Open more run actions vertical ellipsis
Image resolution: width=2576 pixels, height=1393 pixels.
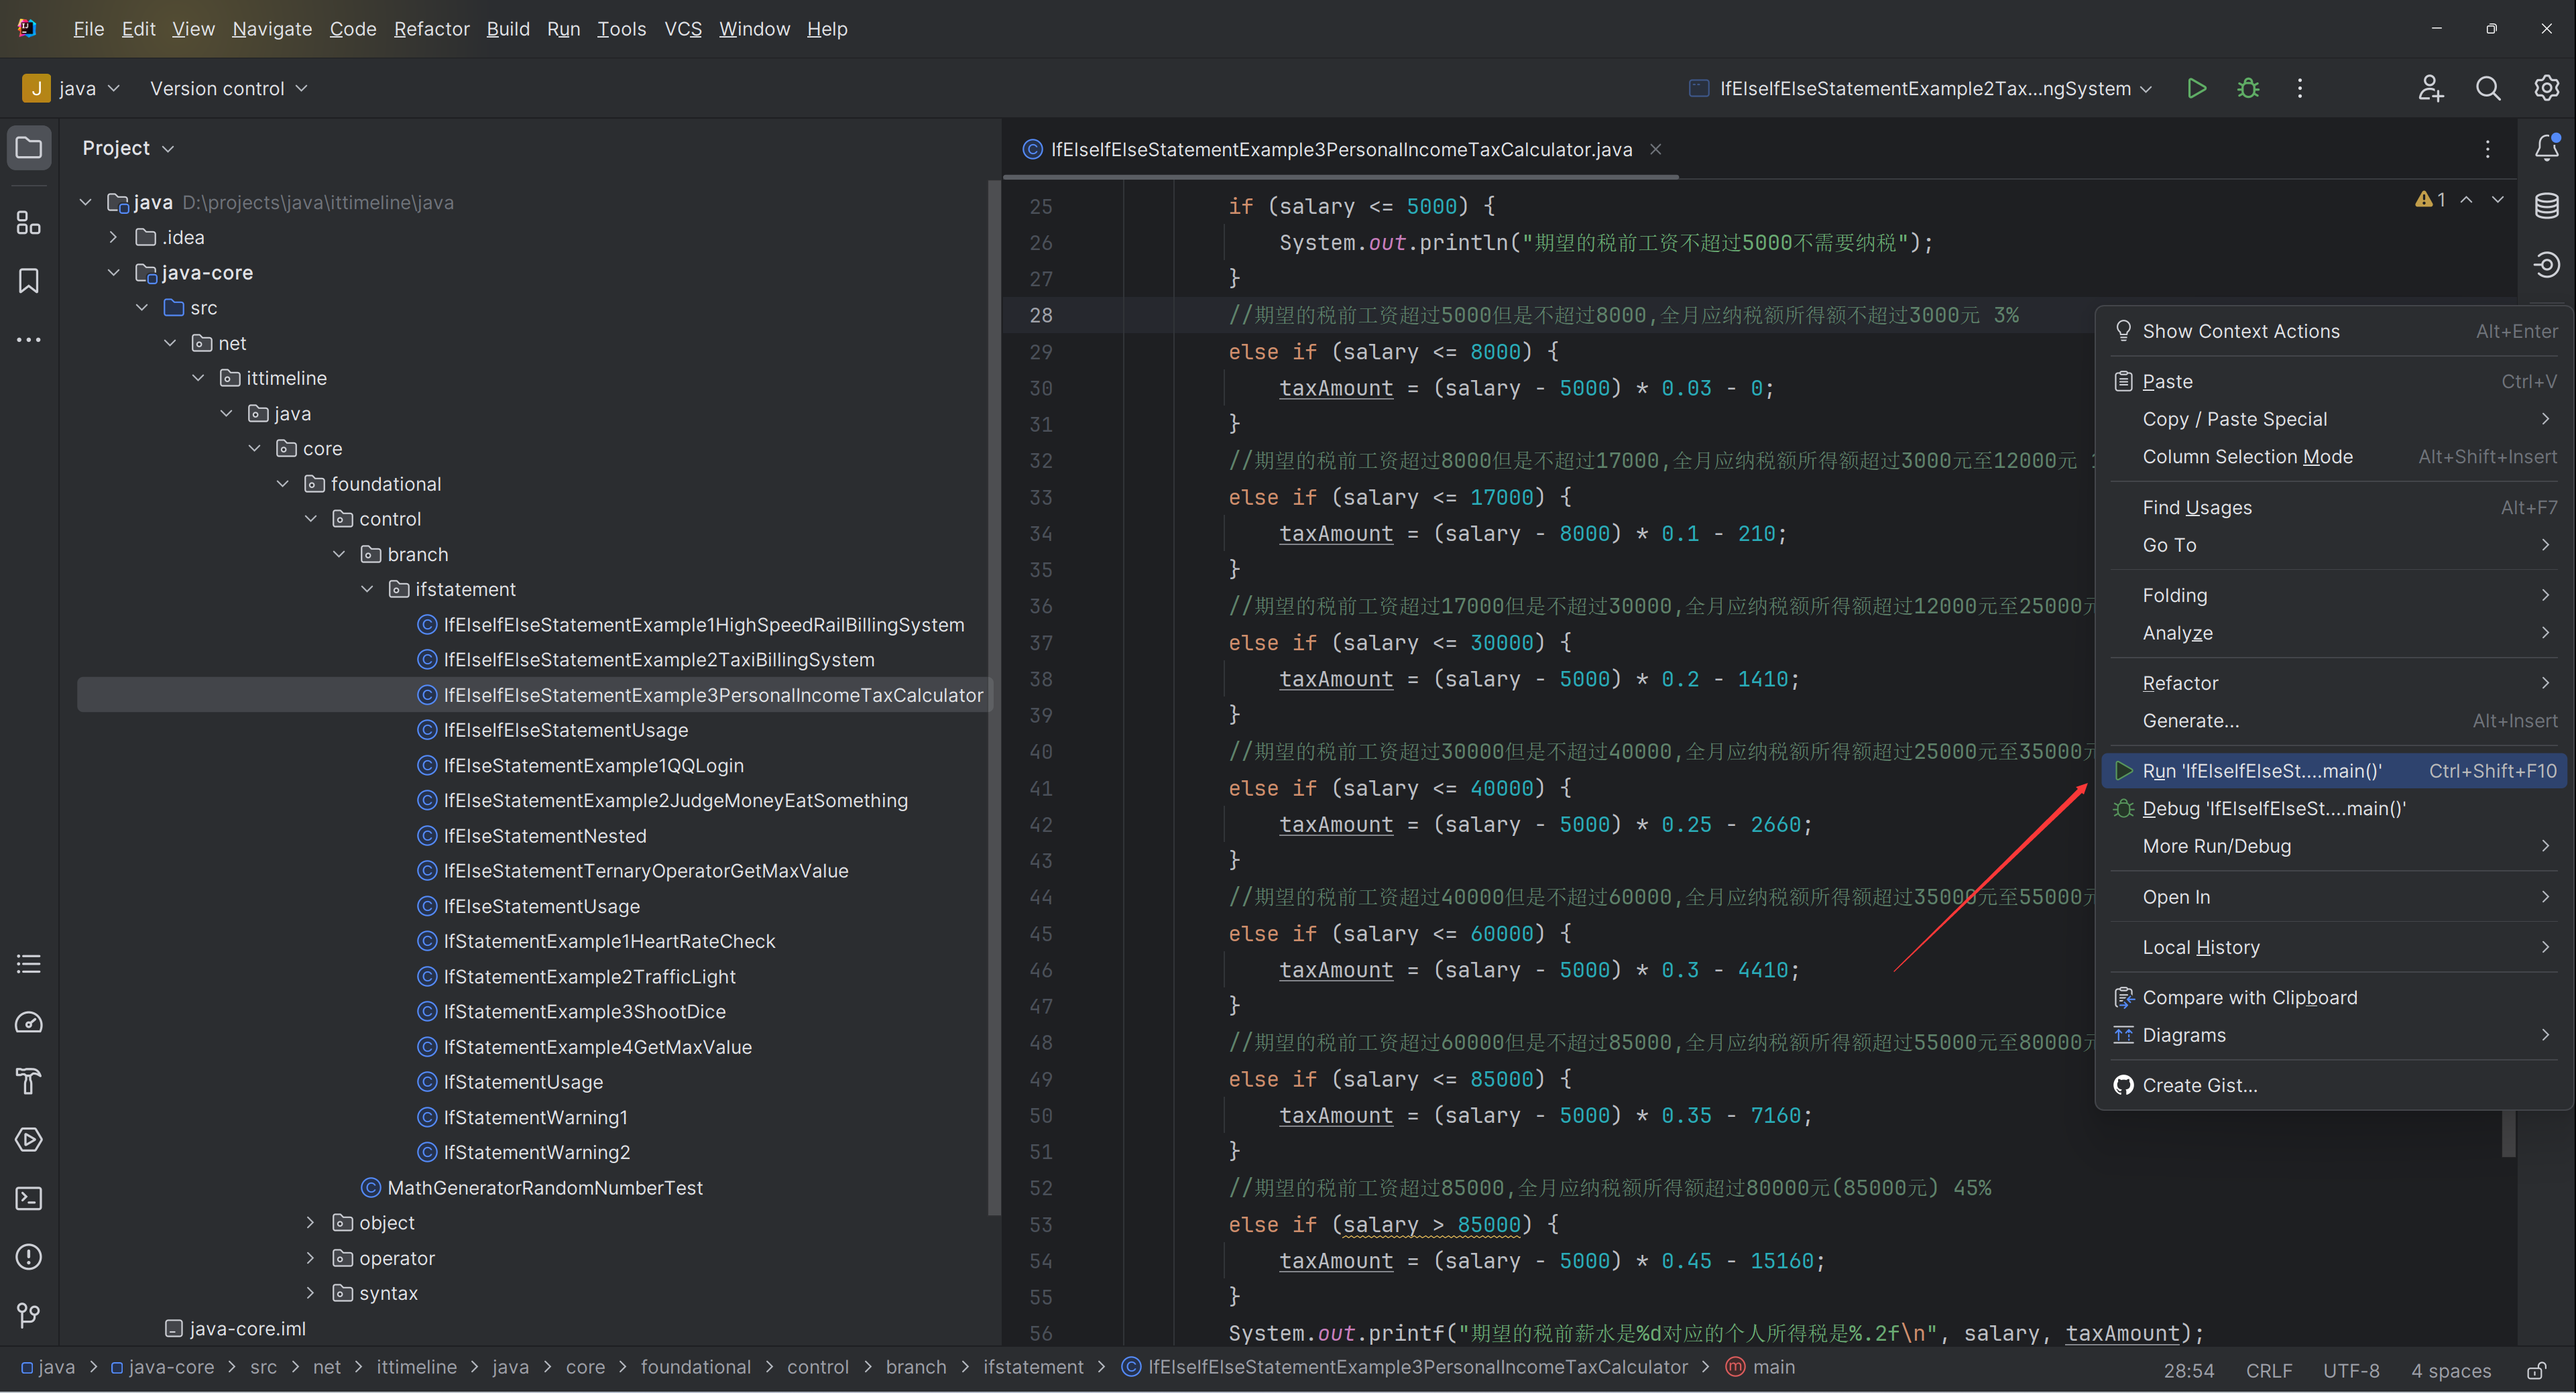(x=2300, y=88)
